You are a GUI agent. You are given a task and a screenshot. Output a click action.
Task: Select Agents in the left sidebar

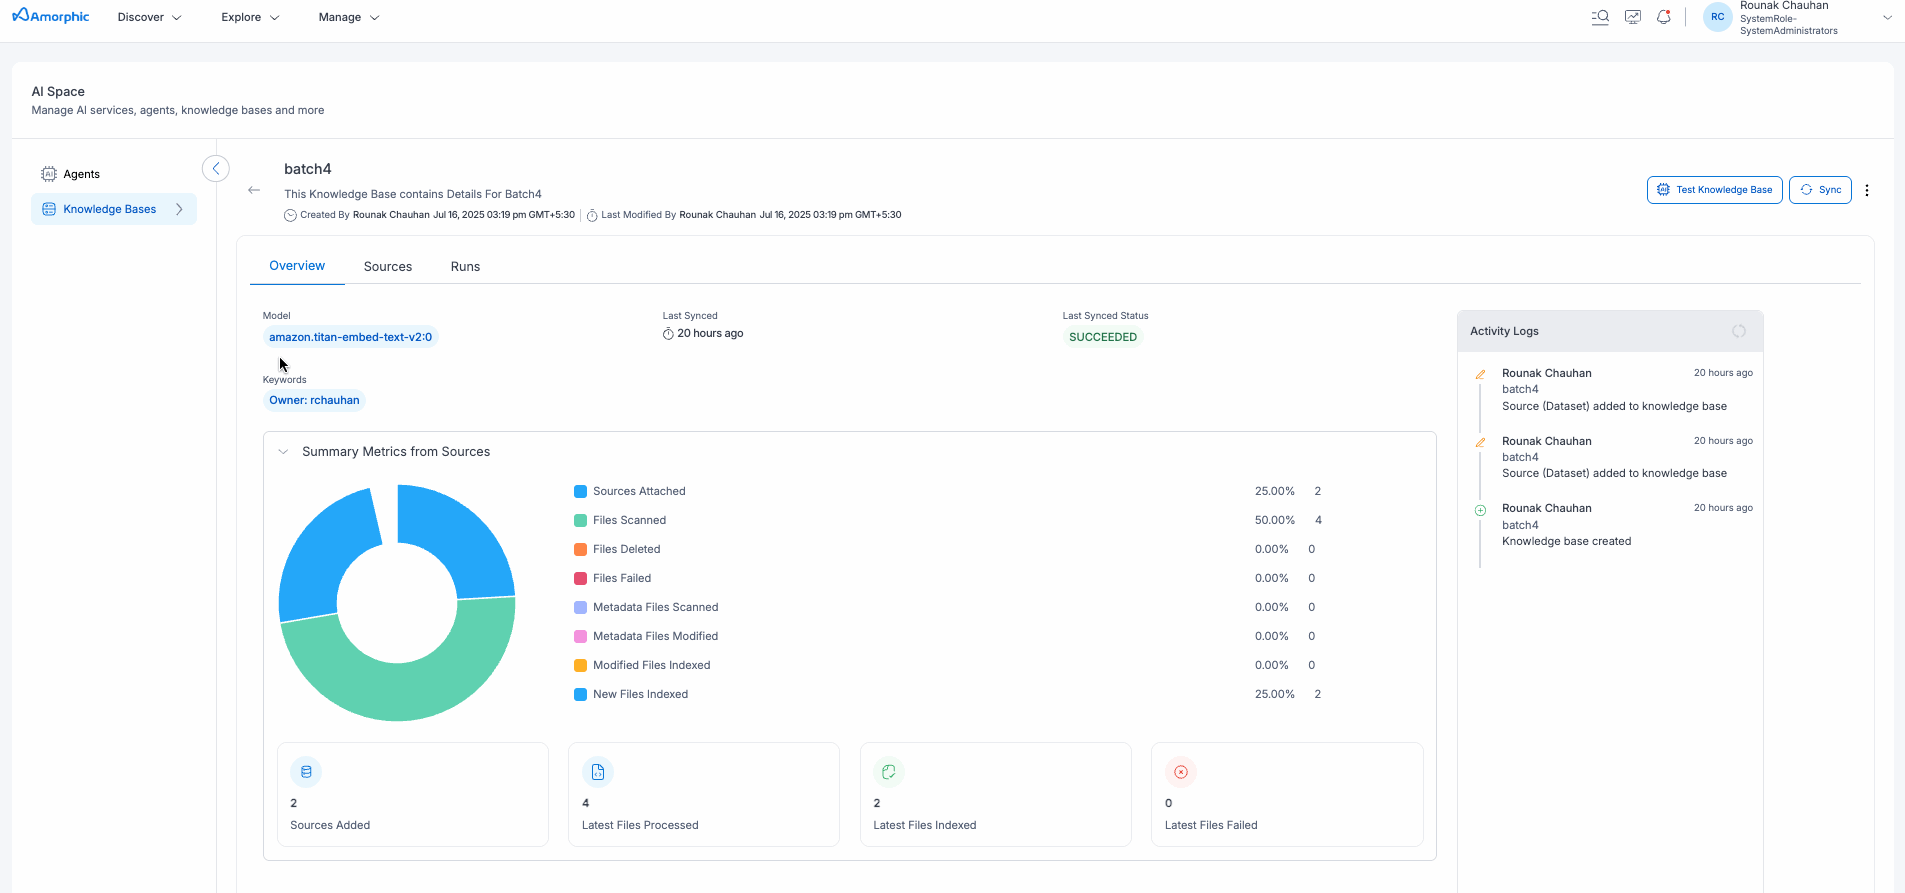pyautogui.click(x=81, y=174)
